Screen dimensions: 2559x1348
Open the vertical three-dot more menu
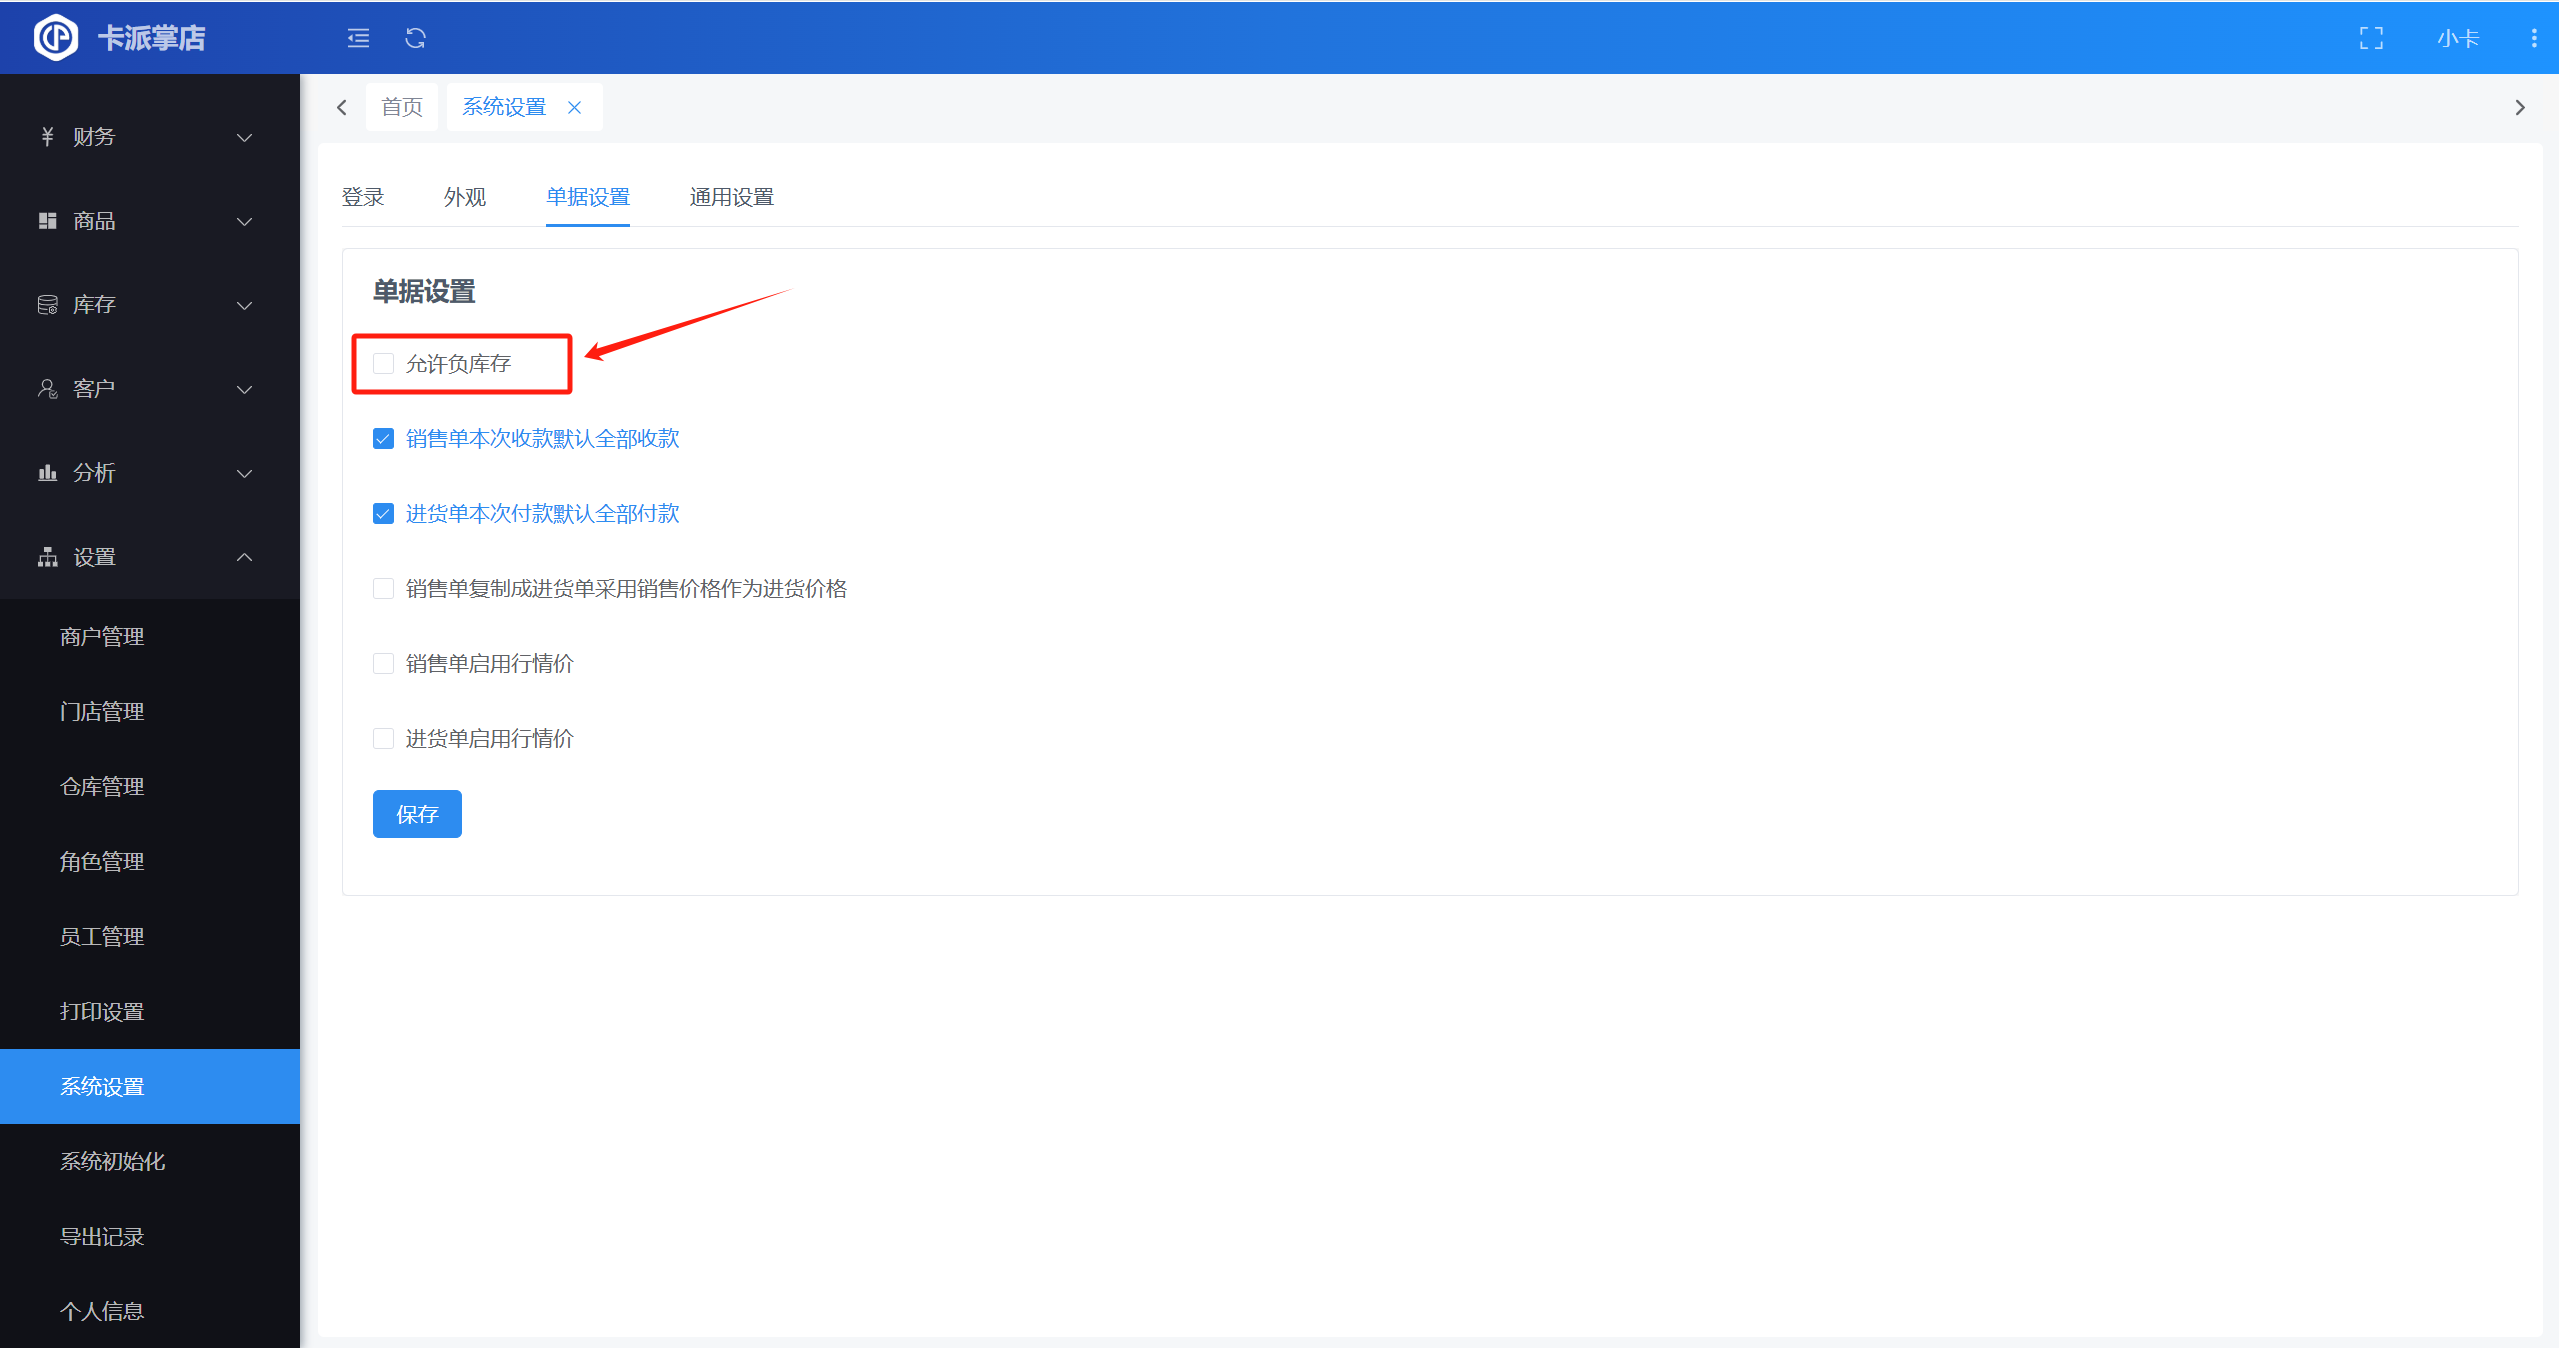[2533, 38]
